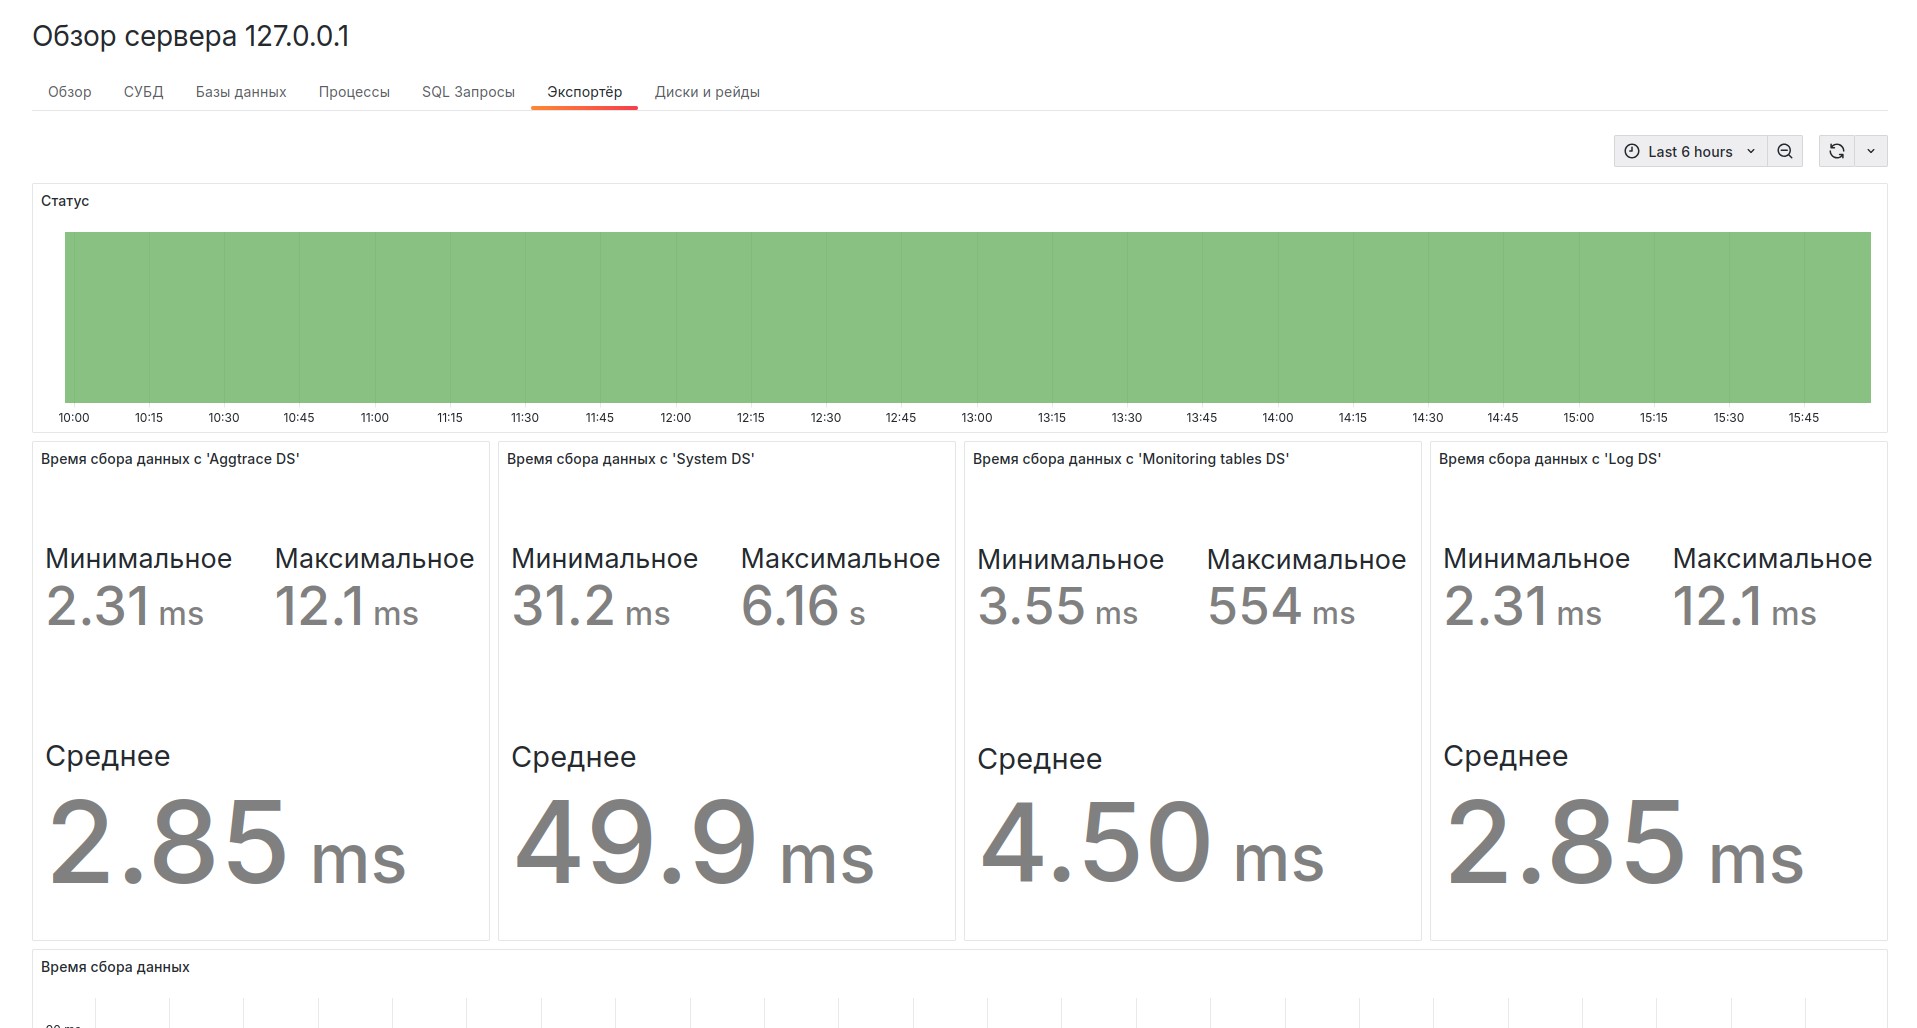Image resolution: width=1917 pixels, height=1028 pixels.
Task: Click the 554 ms maximum value
Action: (1280, 607)
